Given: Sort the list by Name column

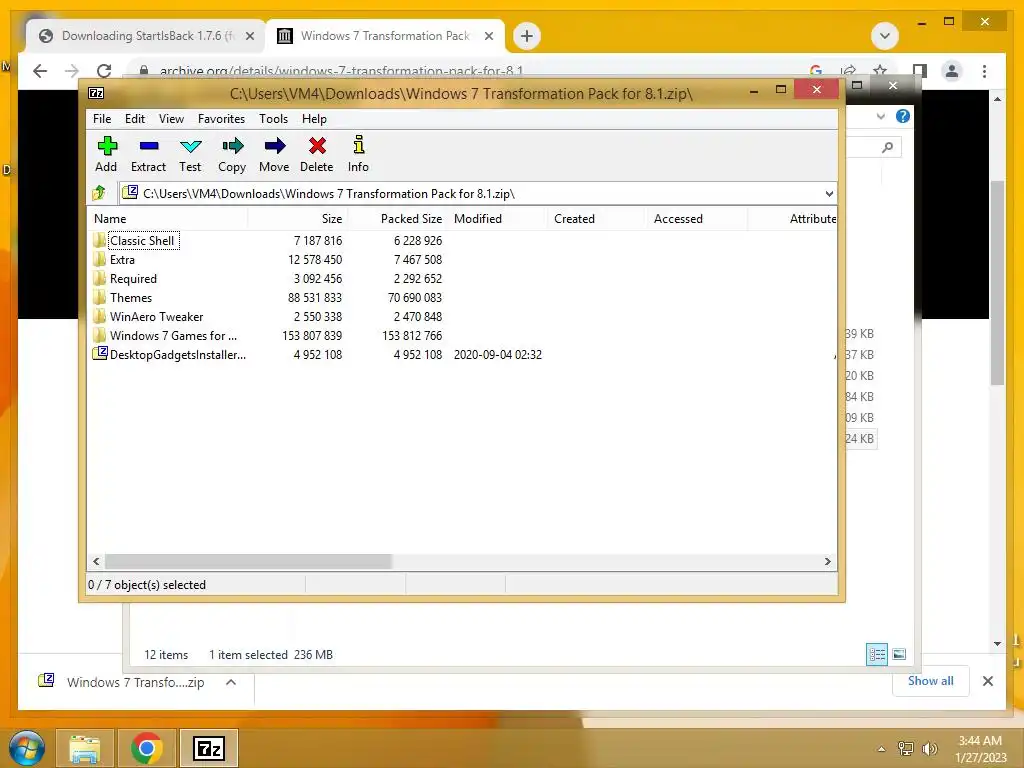Looking at the screenshot, I should (x=168, y=219).
